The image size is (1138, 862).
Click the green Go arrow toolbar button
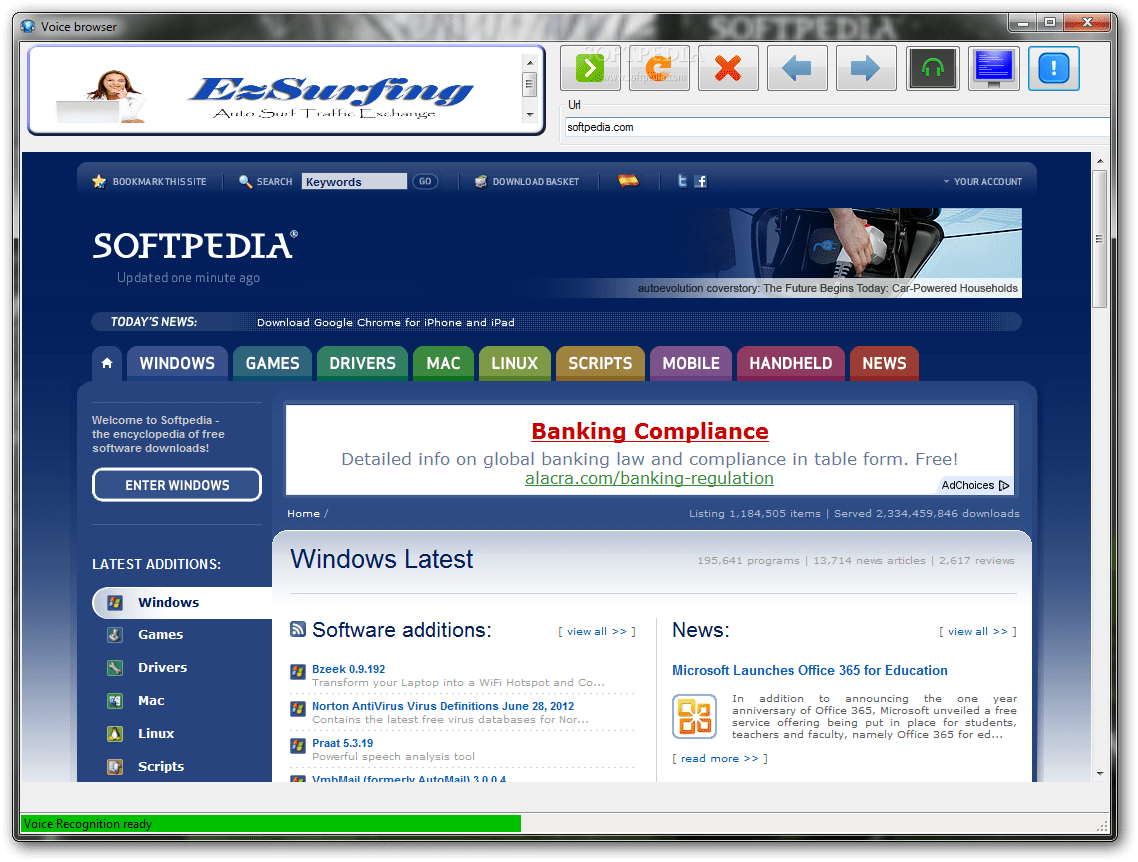point(590,68)
